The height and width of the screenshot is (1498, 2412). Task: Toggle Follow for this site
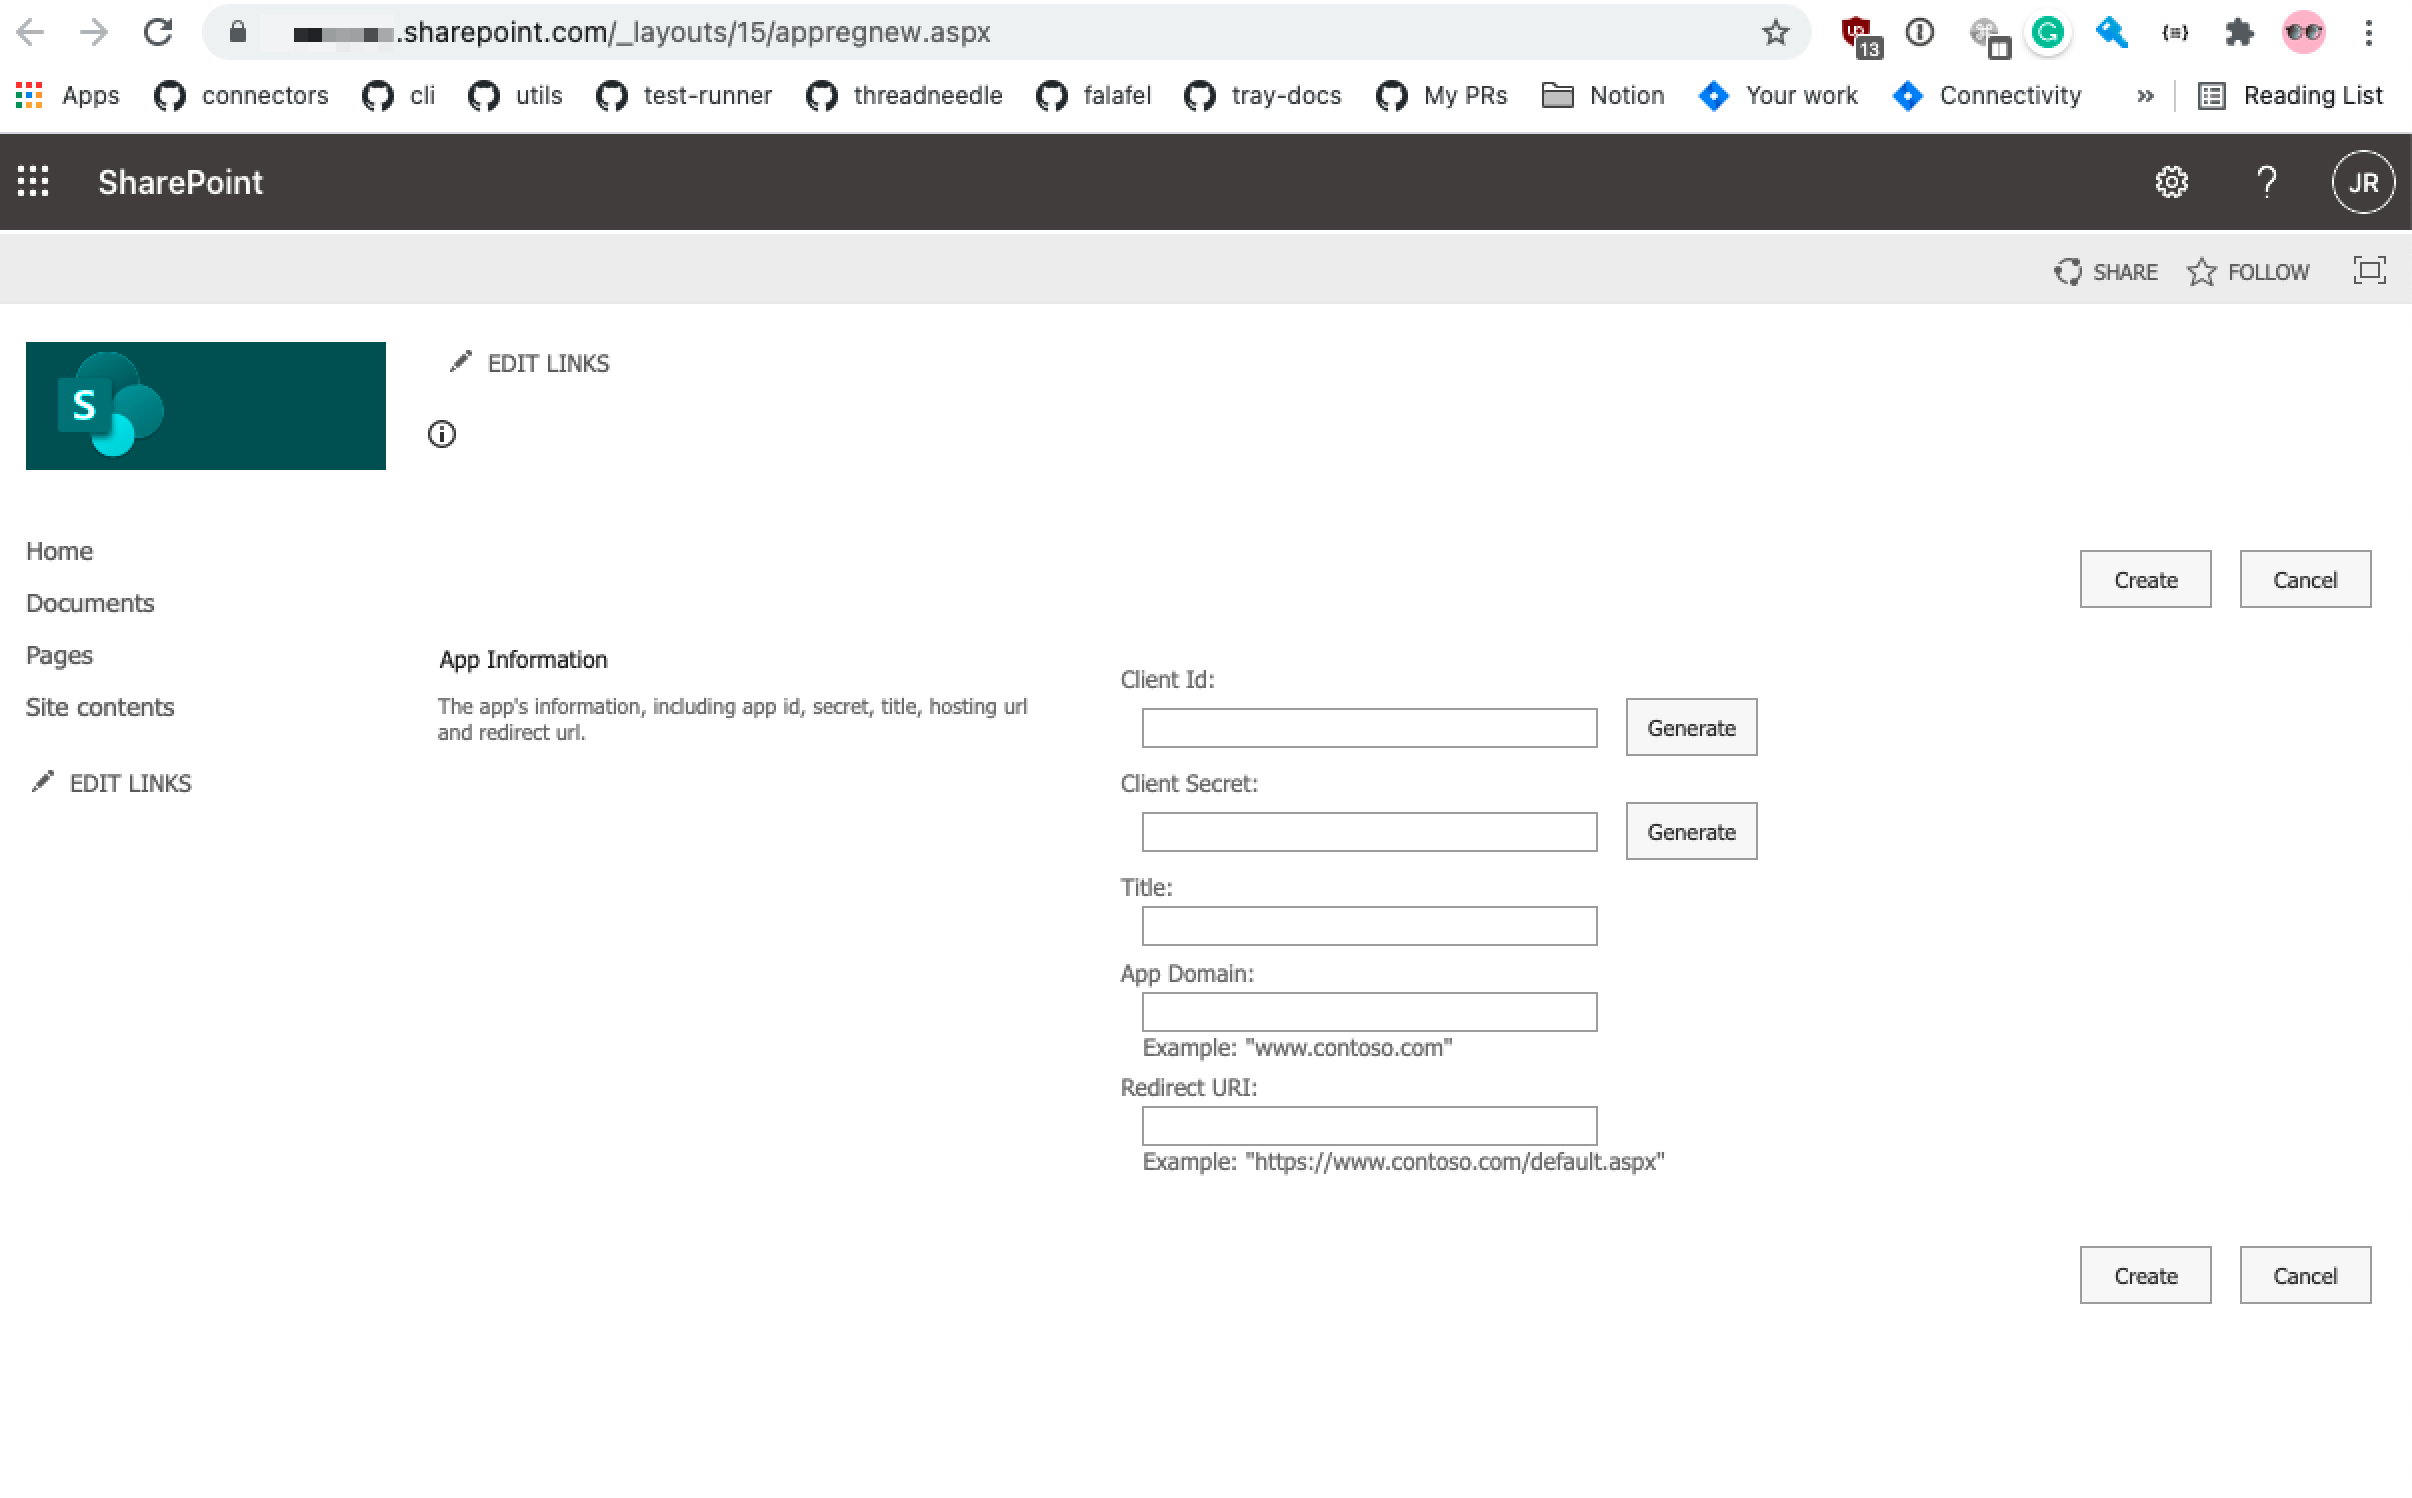2249,271
